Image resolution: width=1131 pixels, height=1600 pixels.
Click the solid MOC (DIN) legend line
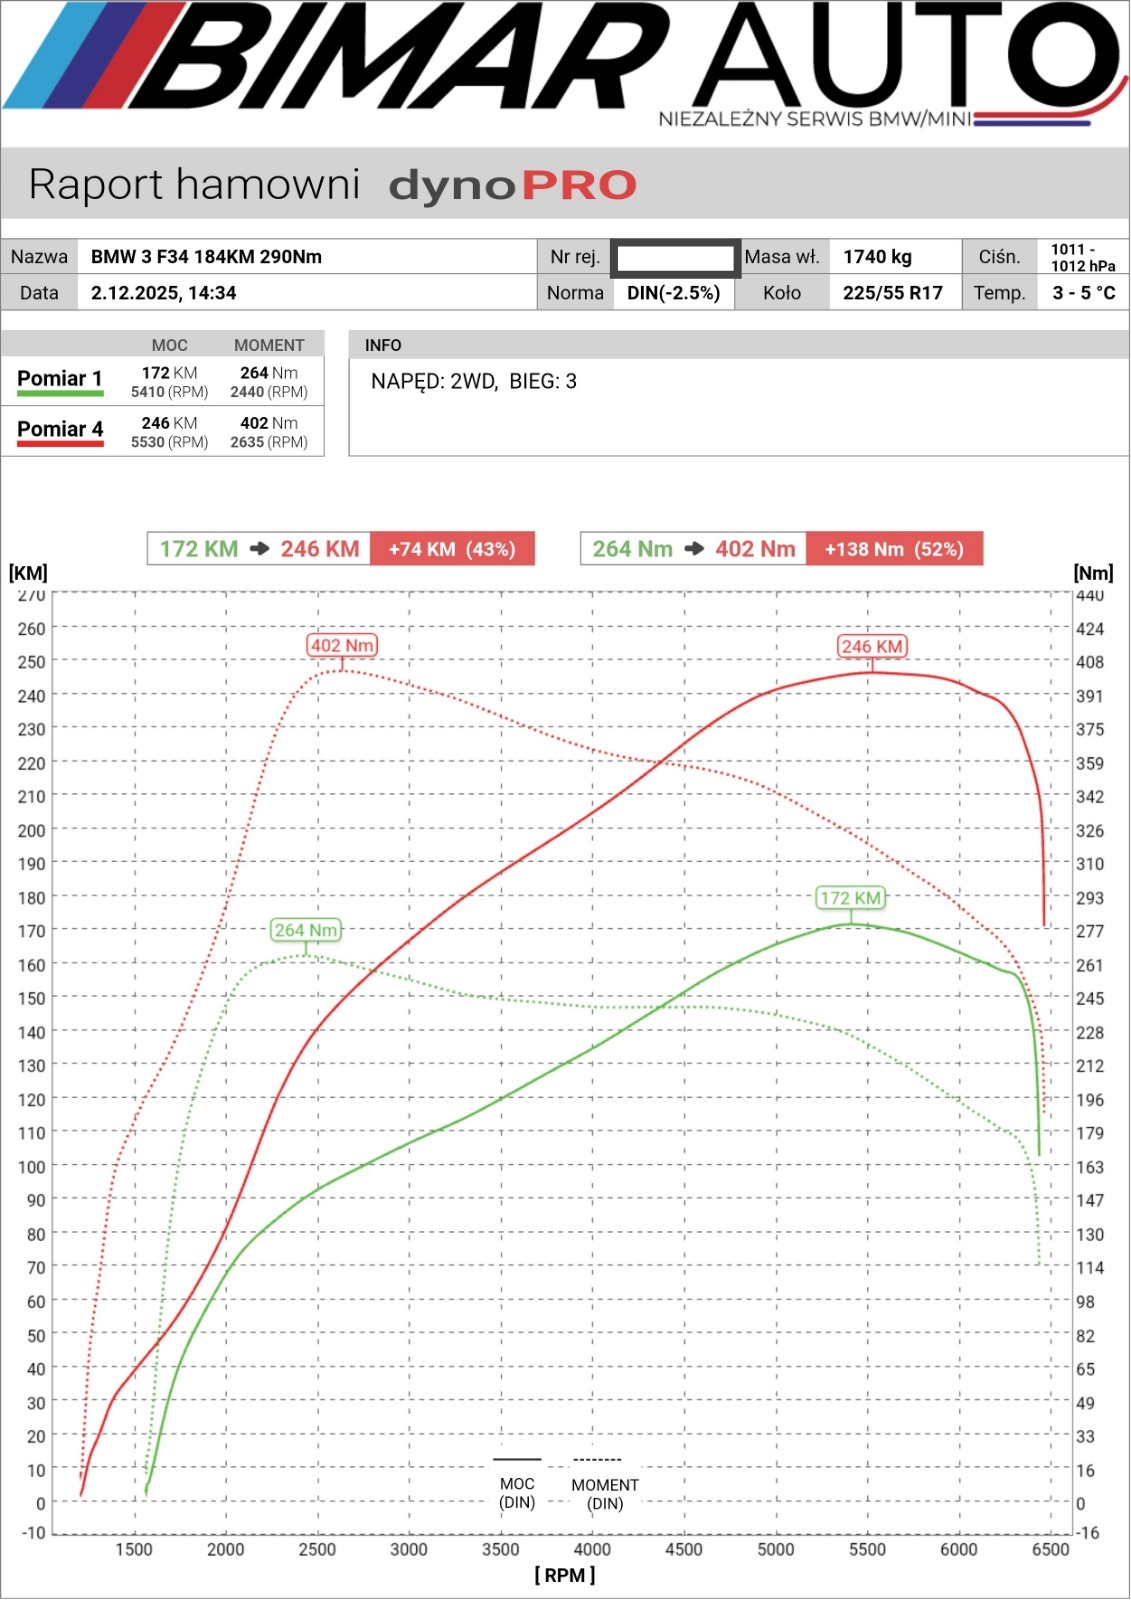pyautogui.click(x=517, y=1459)
